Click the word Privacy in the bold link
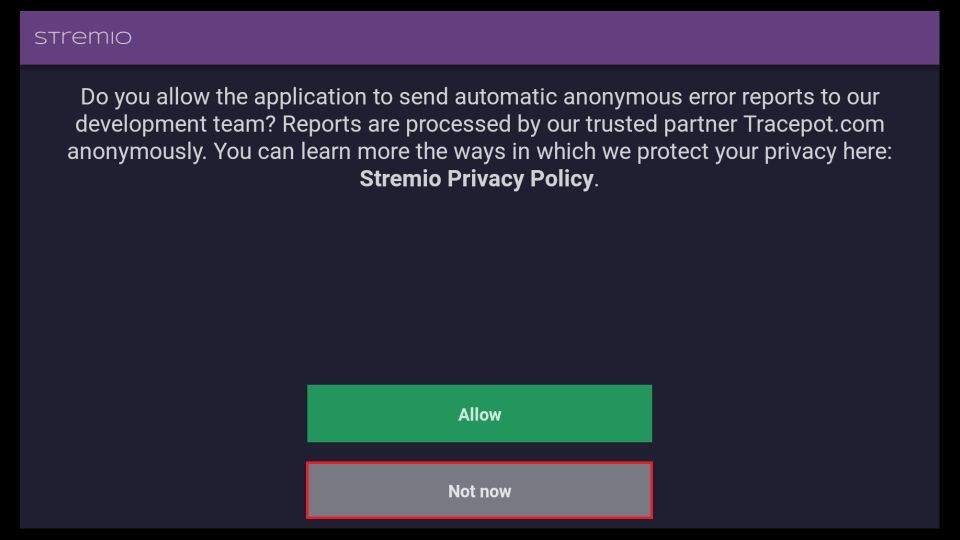 (486, 179)
